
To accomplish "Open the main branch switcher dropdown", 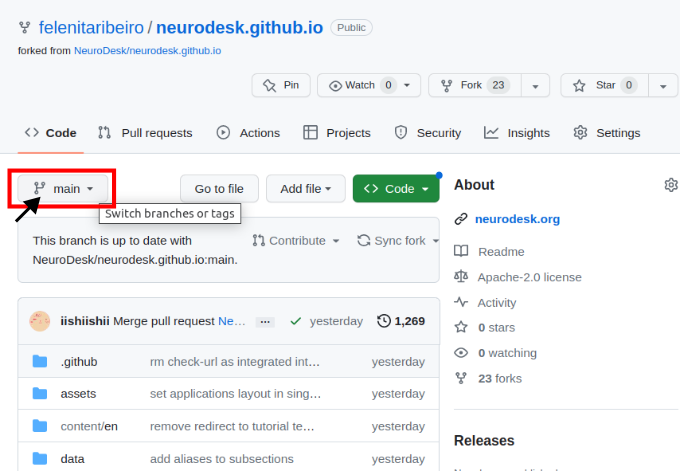I will [63, 189].
